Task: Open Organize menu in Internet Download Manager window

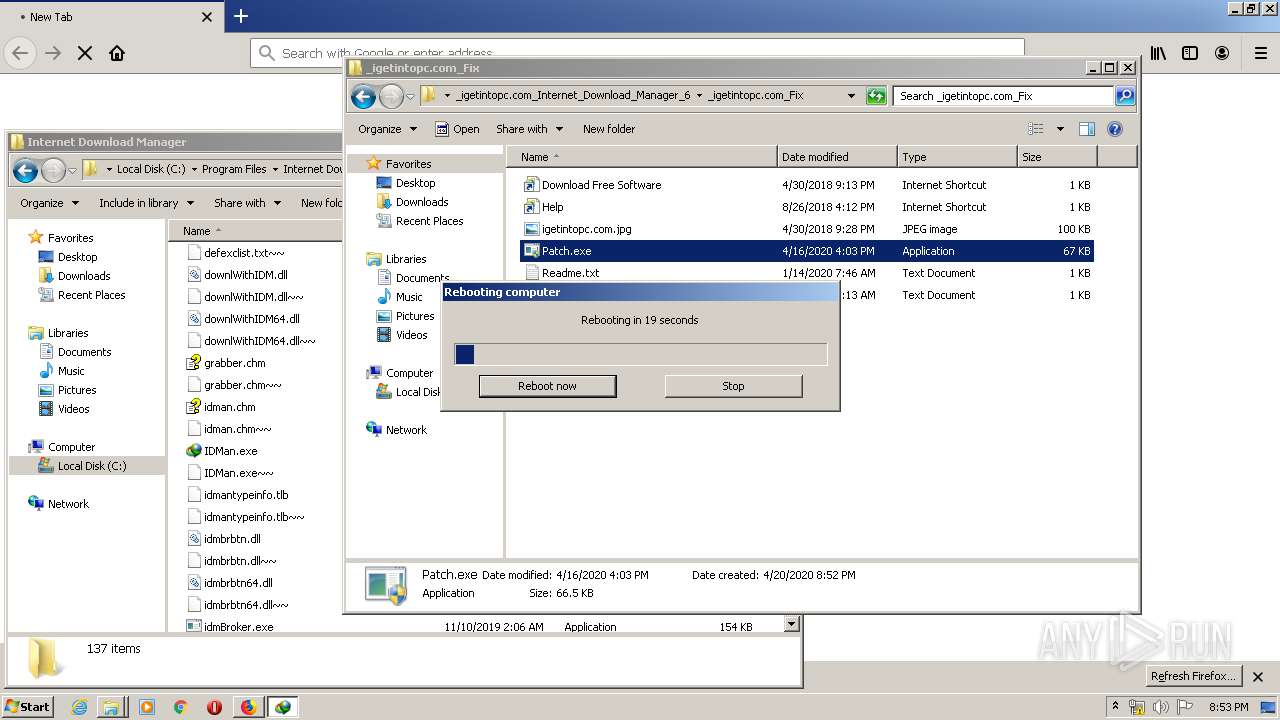Action: coord(49,203)
